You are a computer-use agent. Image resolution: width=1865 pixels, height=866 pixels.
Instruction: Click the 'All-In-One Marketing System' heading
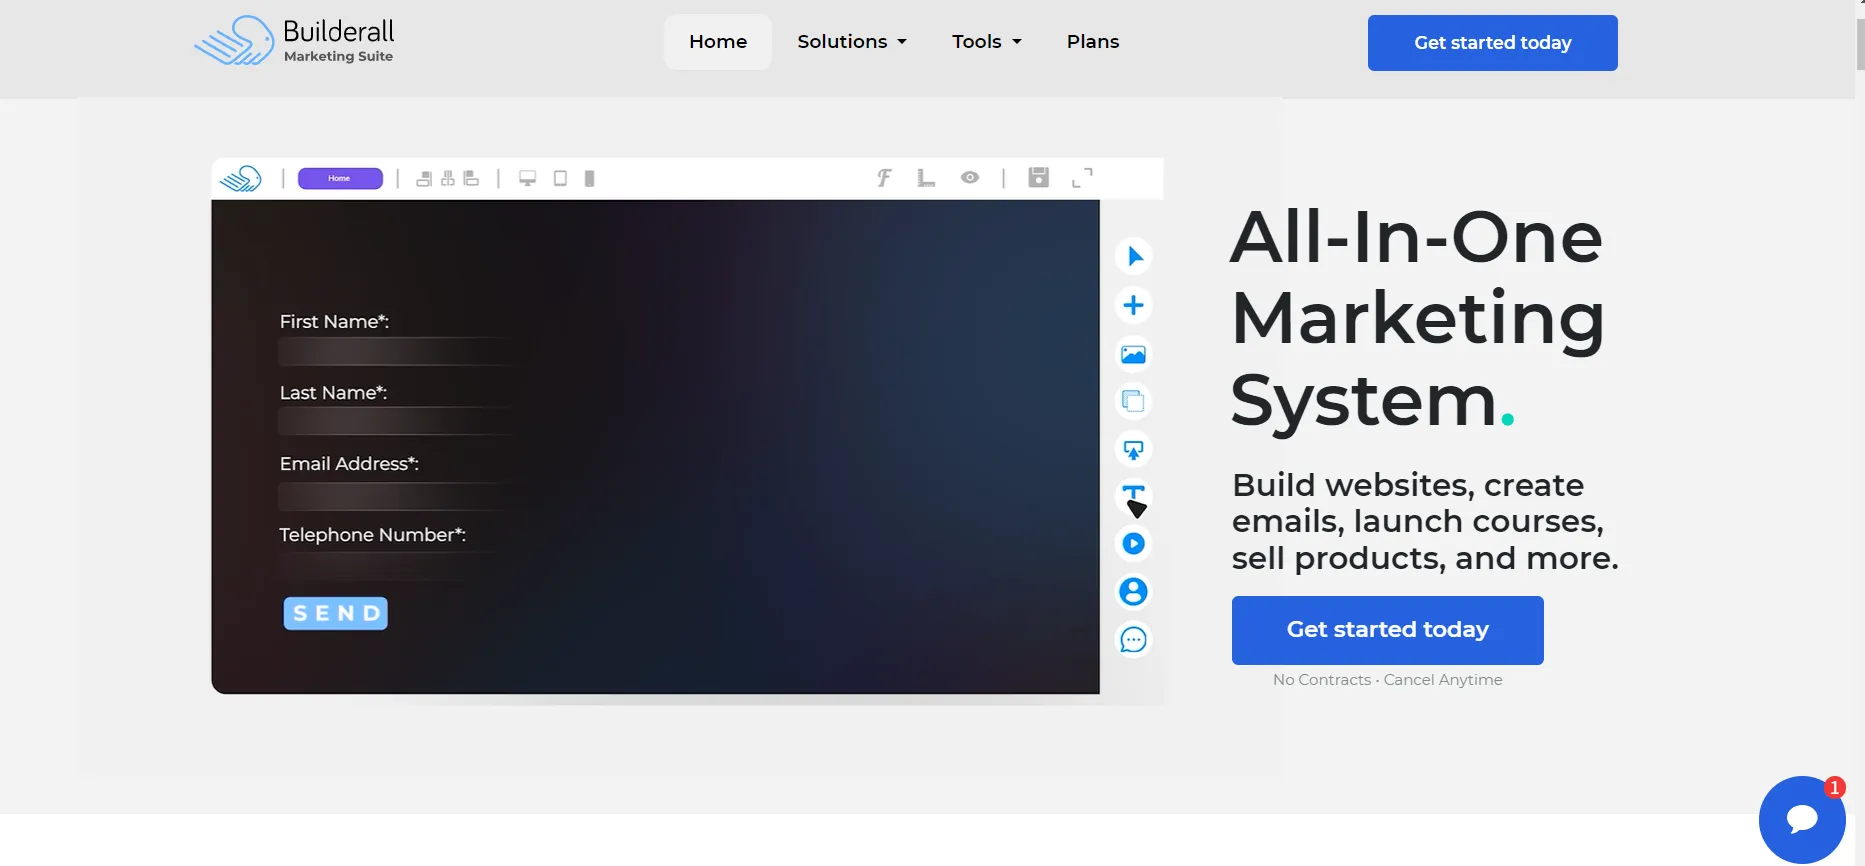(x=1417, y=318)
